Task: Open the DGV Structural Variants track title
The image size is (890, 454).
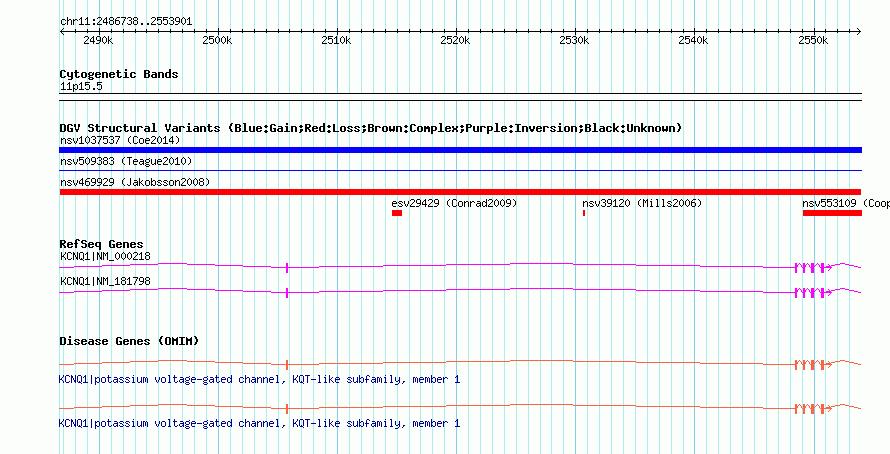Action: click(x=371, y=128)
